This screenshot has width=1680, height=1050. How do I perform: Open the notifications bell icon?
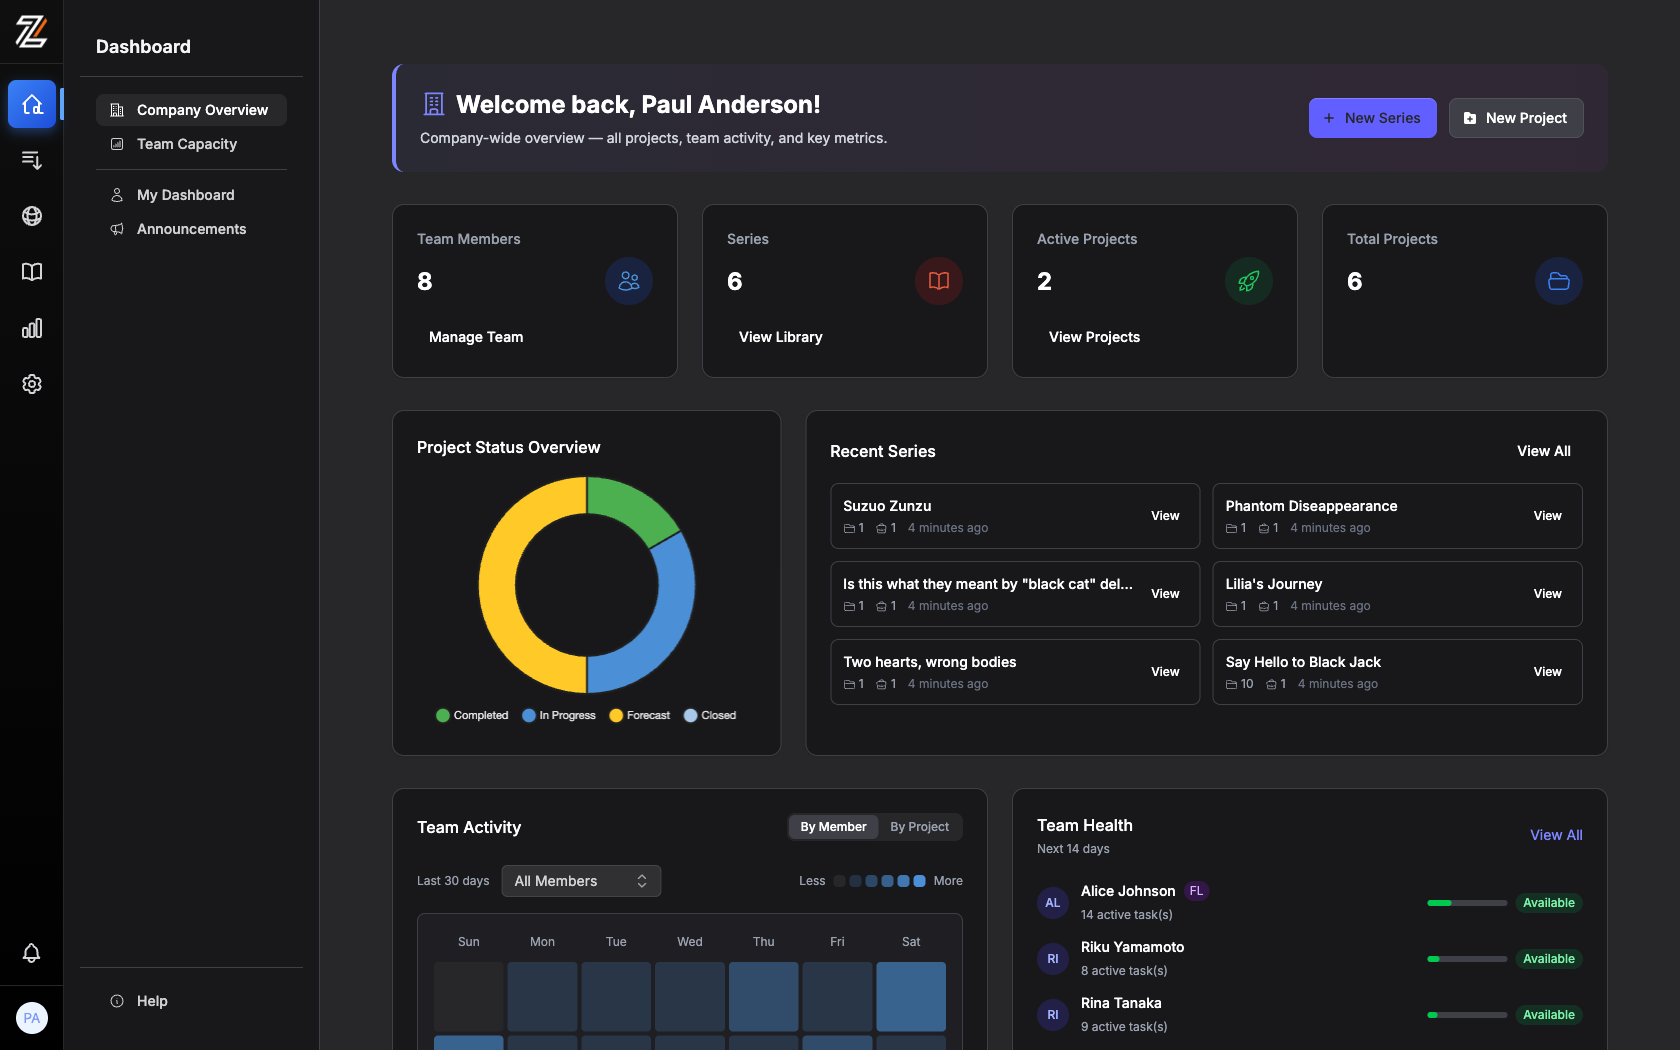tap(32, 953)
